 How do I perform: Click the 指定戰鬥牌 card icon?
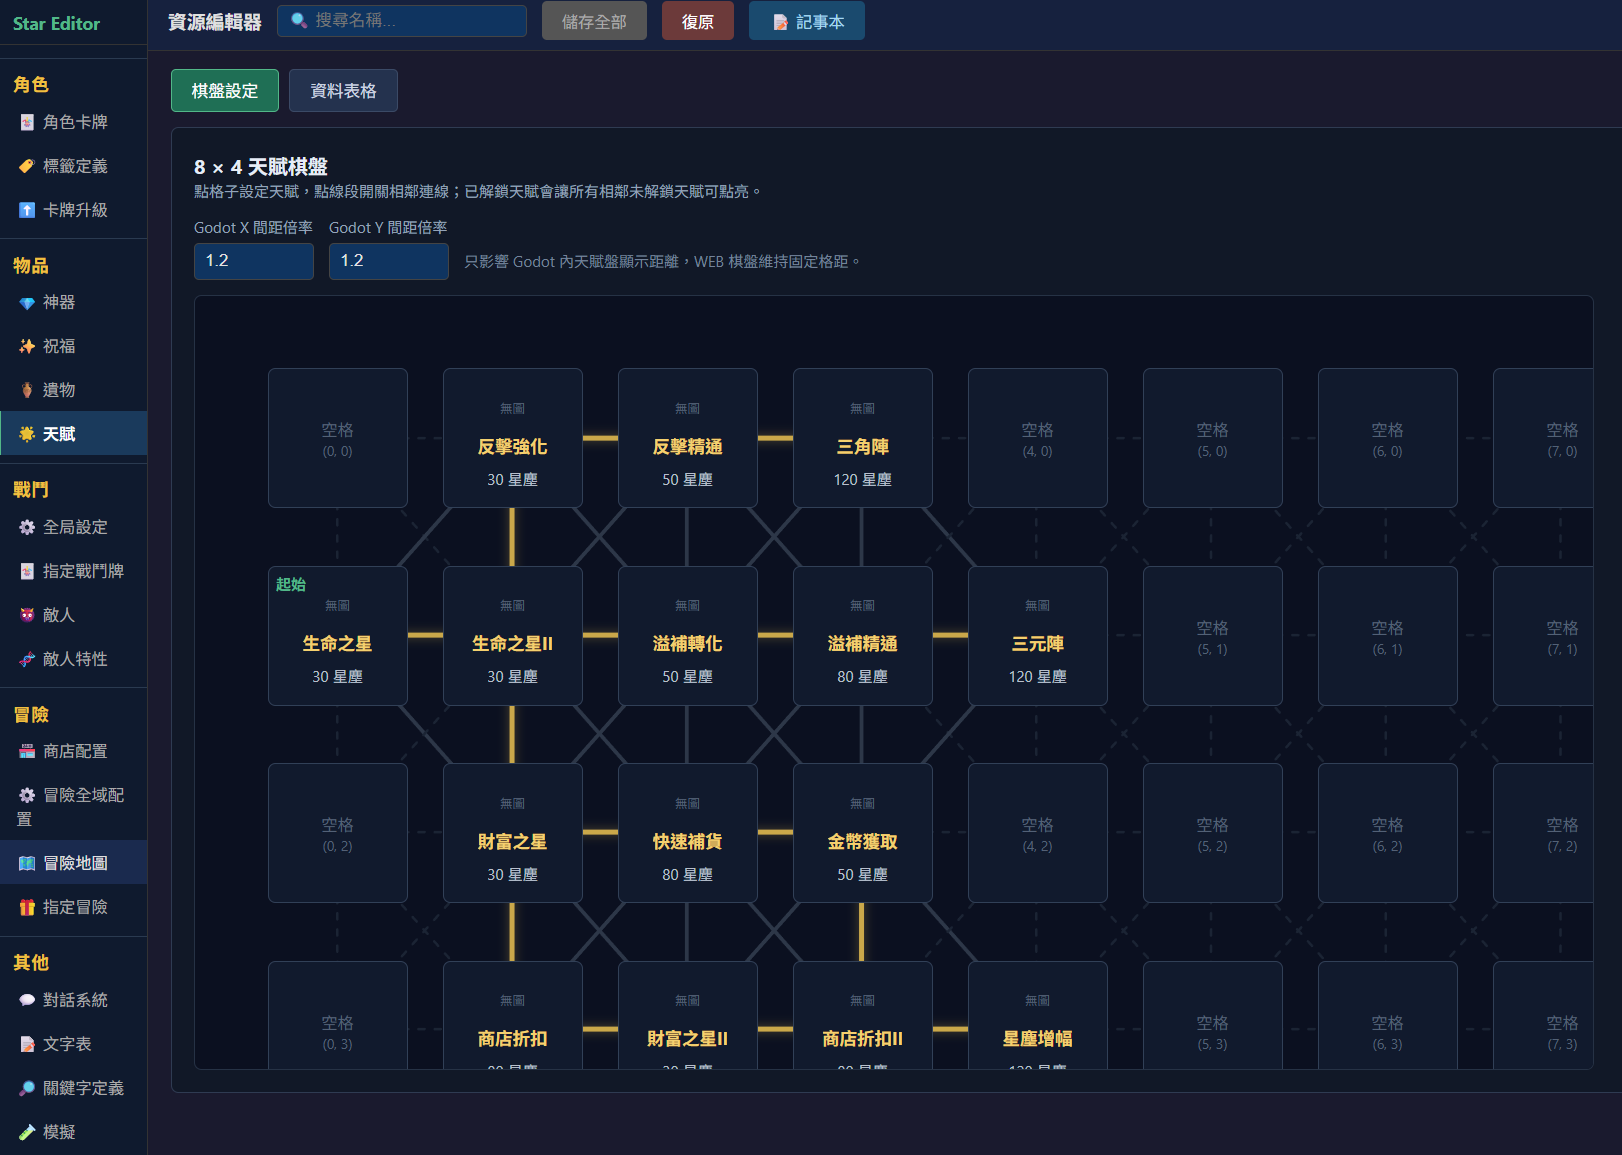coord(27,571)
